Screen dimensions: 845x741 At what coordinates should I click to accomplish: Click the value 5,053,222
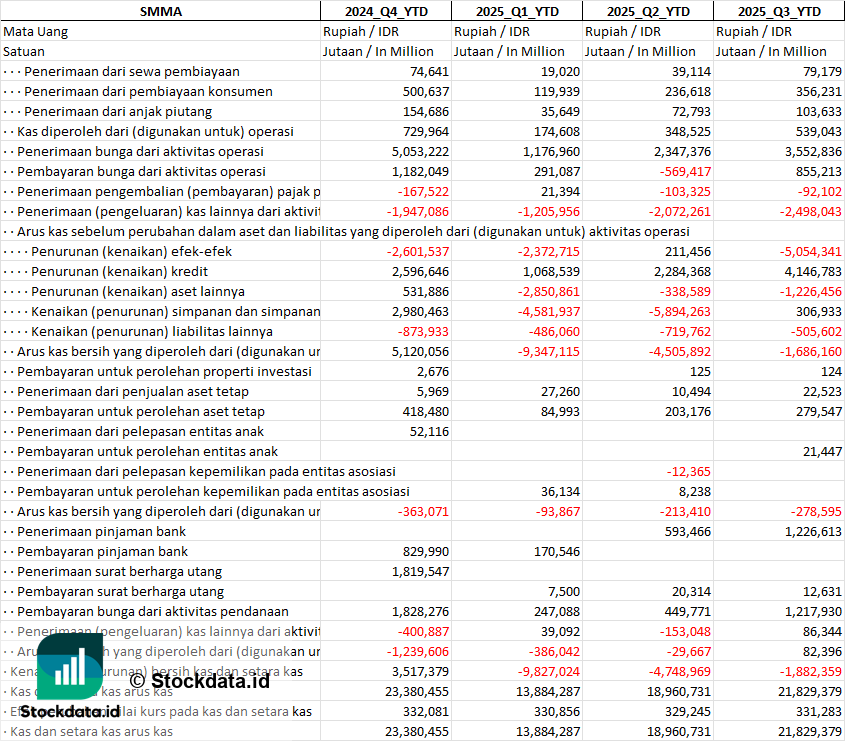click(420, 151)
